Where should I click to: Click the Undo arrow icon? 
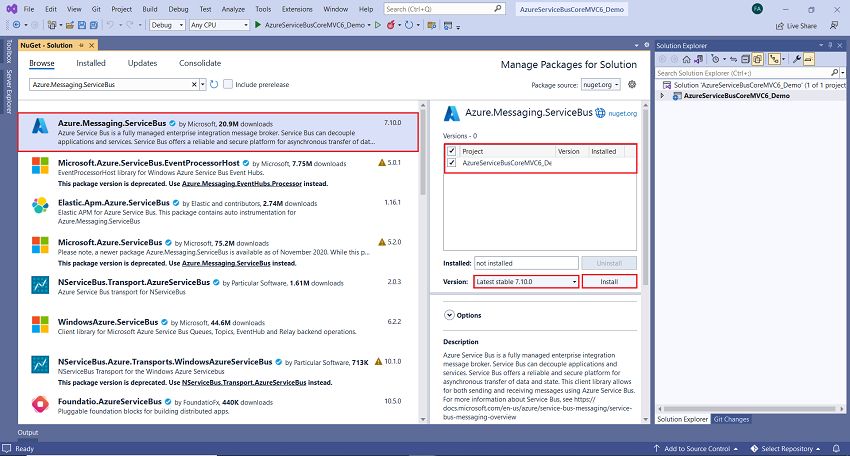click(x=110, y=25)
